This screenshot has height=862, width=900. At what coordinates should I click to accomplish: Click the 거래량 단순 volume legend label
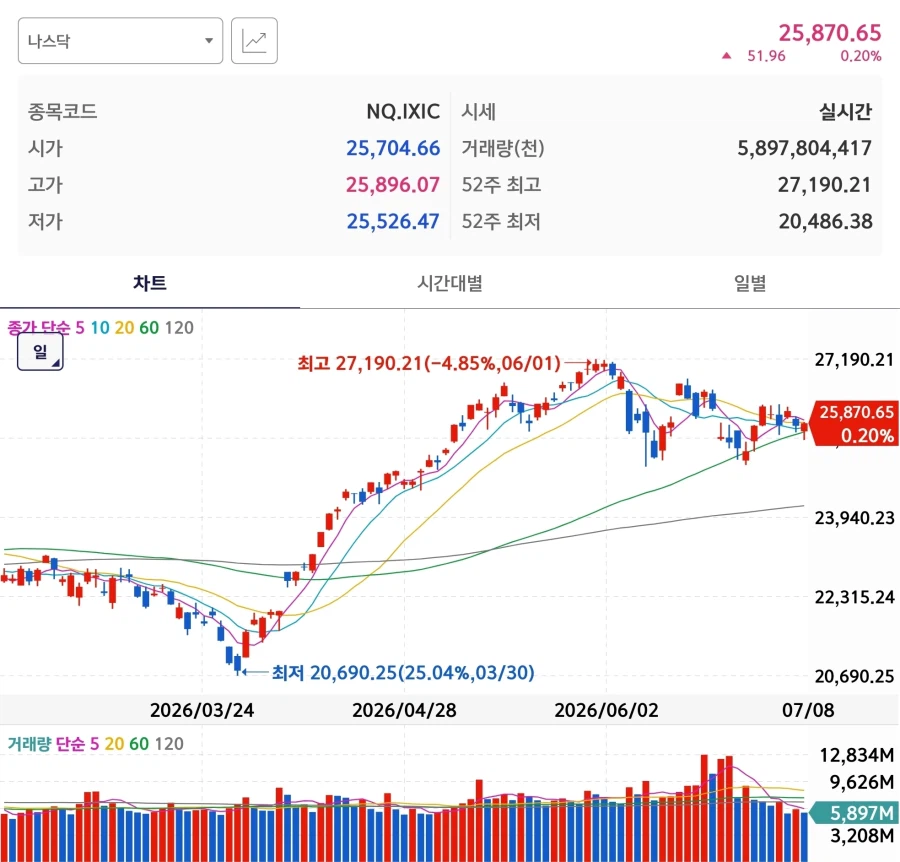click(46, 744)
